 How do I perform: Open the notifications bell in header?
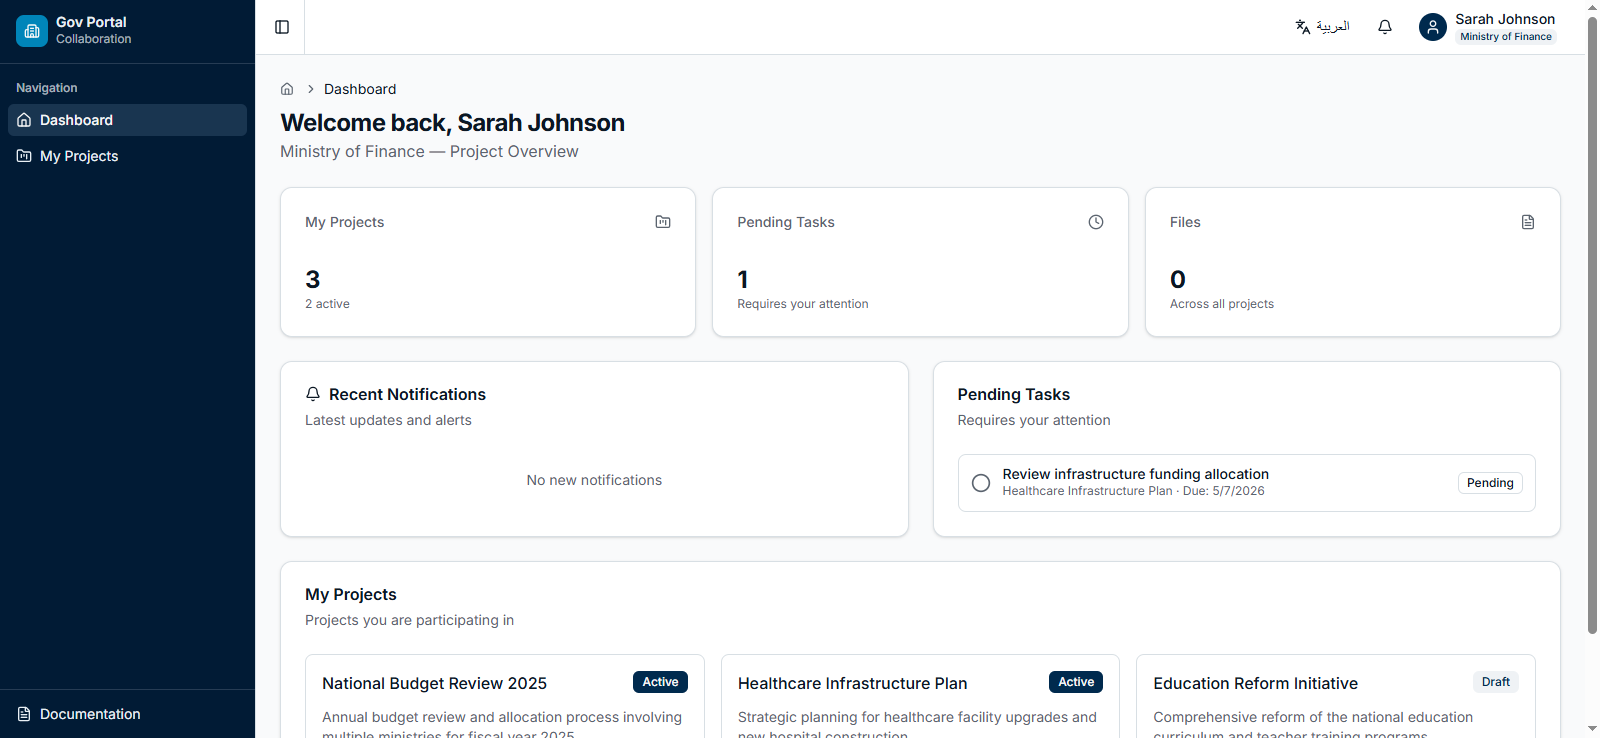[1385, 27]
